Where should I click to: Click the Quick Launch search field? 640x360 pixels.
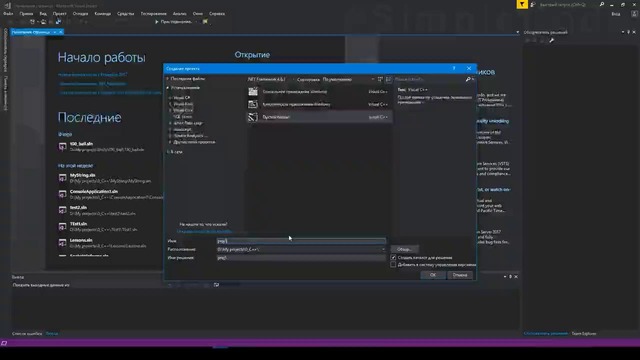(x=567, y=4)
